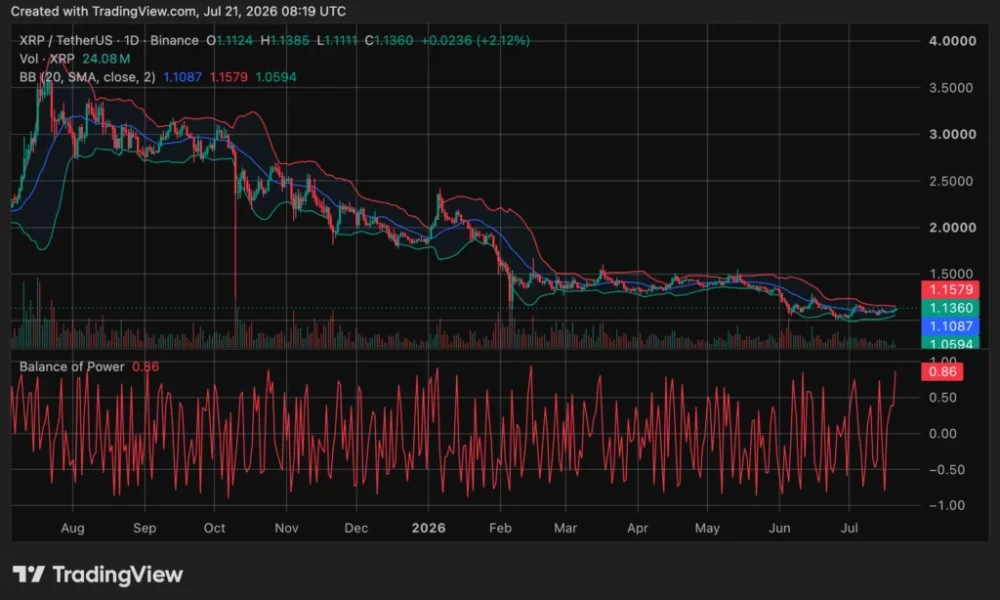Click the open price value O1.1124

[x=229, y=40]
